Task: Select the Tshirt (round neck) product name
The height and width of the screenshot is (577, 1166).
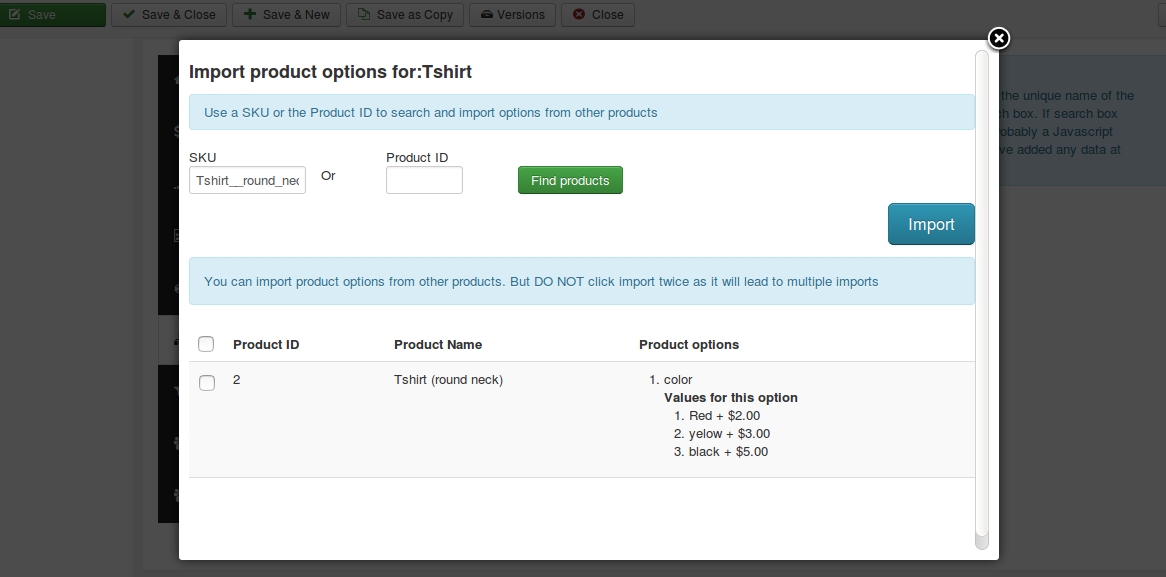Action: click(448, 380)
